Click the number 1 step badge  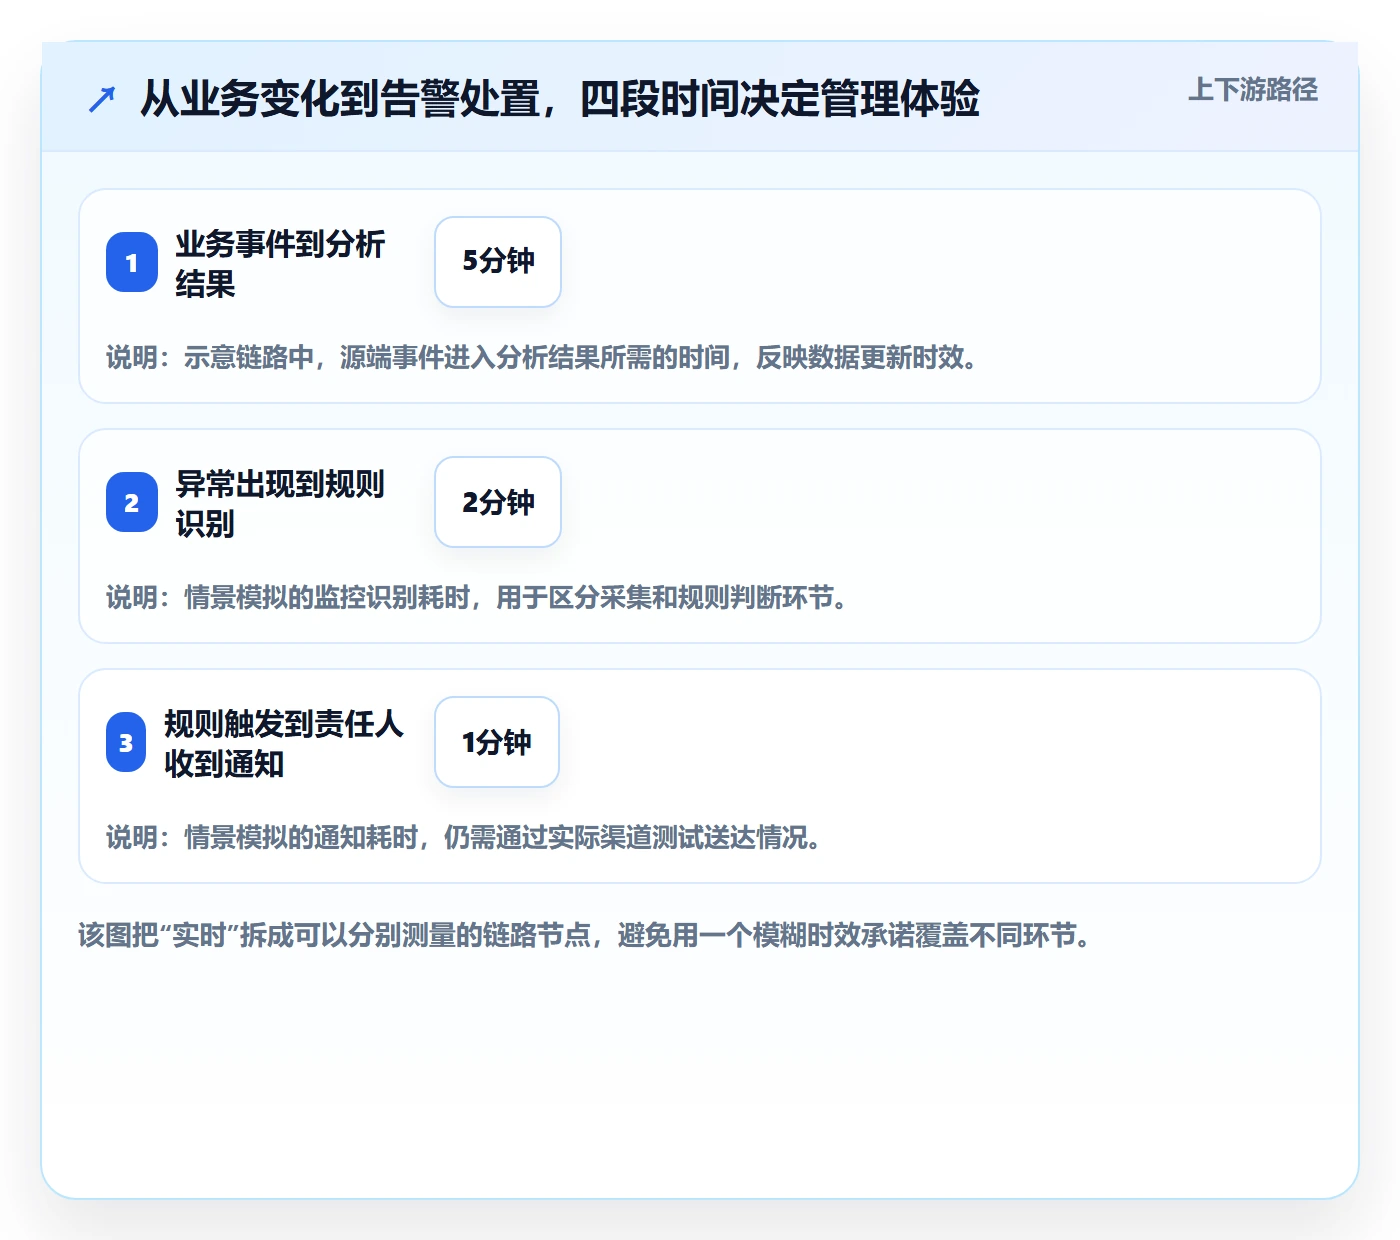[132, 262]
